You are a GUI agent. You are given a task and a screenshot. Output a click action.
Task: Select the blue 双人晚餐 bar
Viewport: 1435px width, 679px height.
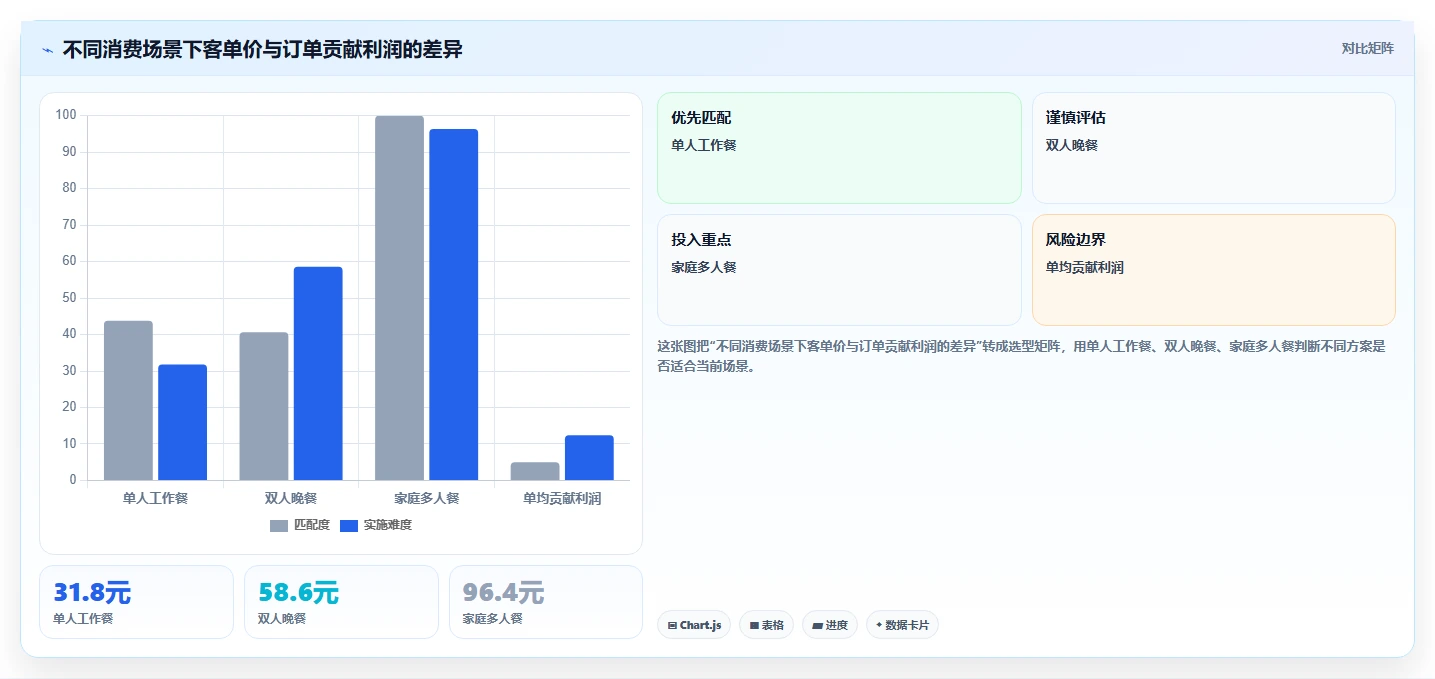tap(318, 373)
